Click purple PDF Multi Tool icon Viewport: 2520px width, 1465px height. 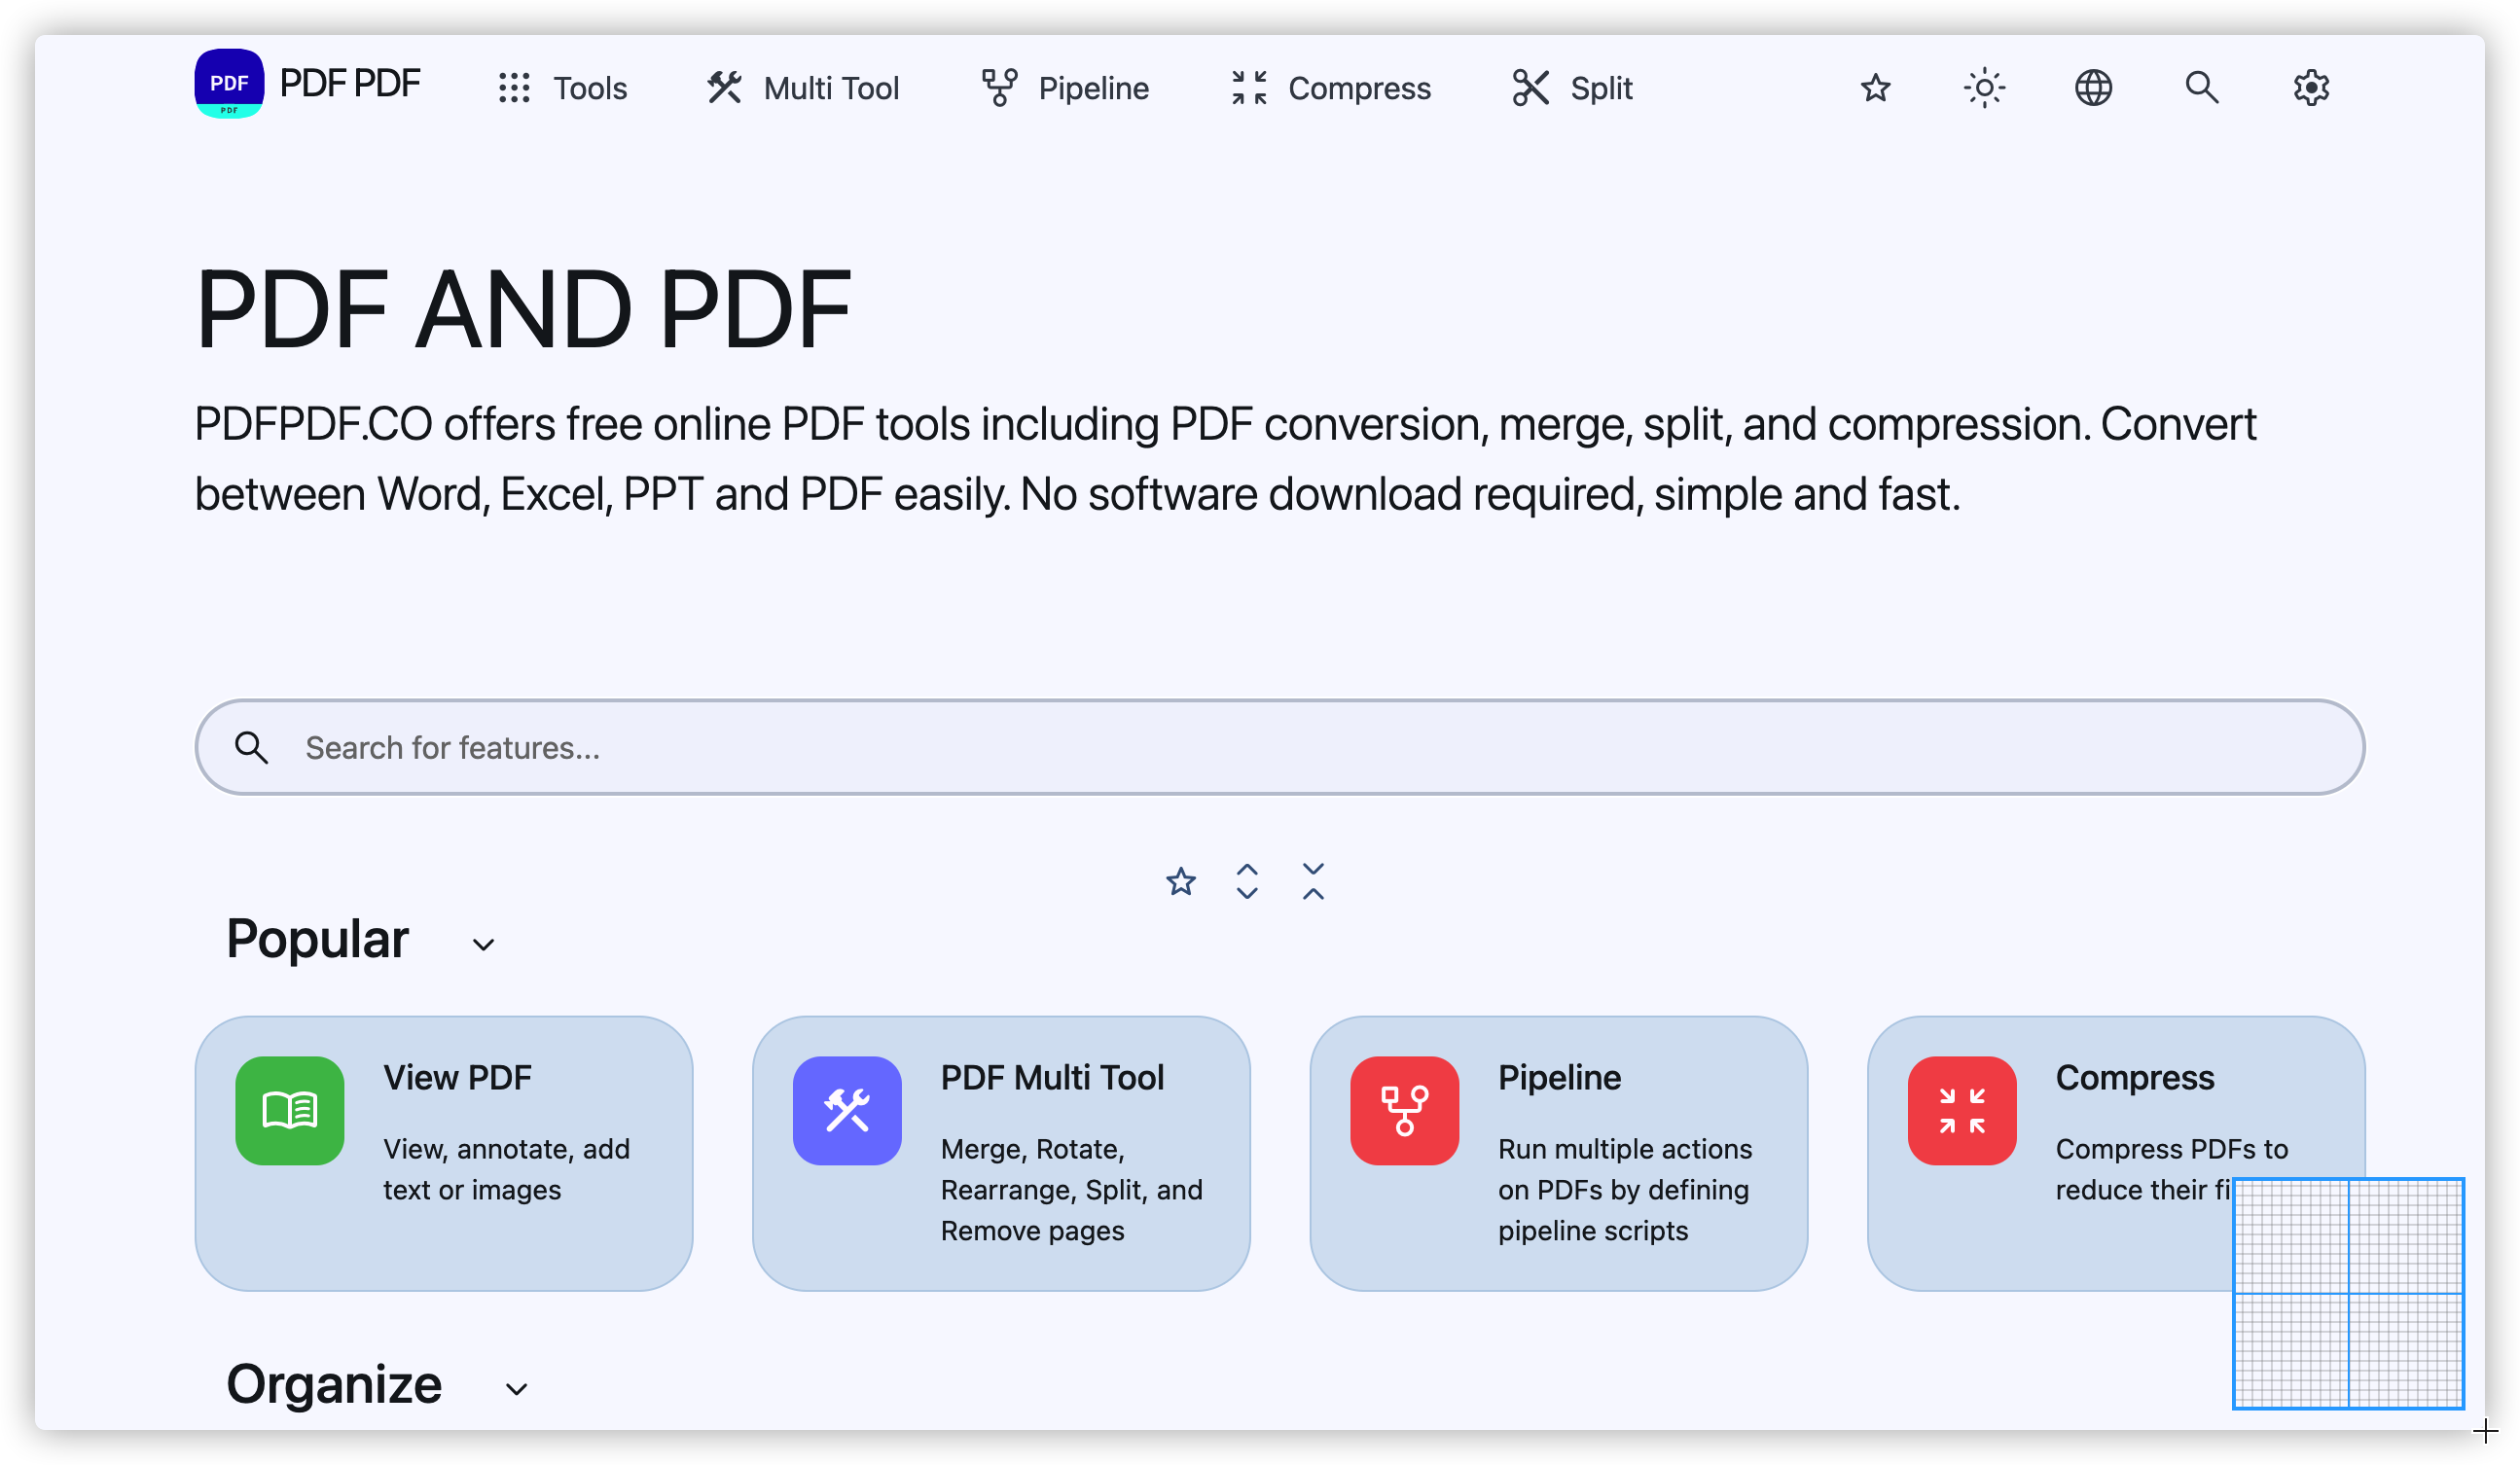pyautogui.click(x=847, y=1110)
